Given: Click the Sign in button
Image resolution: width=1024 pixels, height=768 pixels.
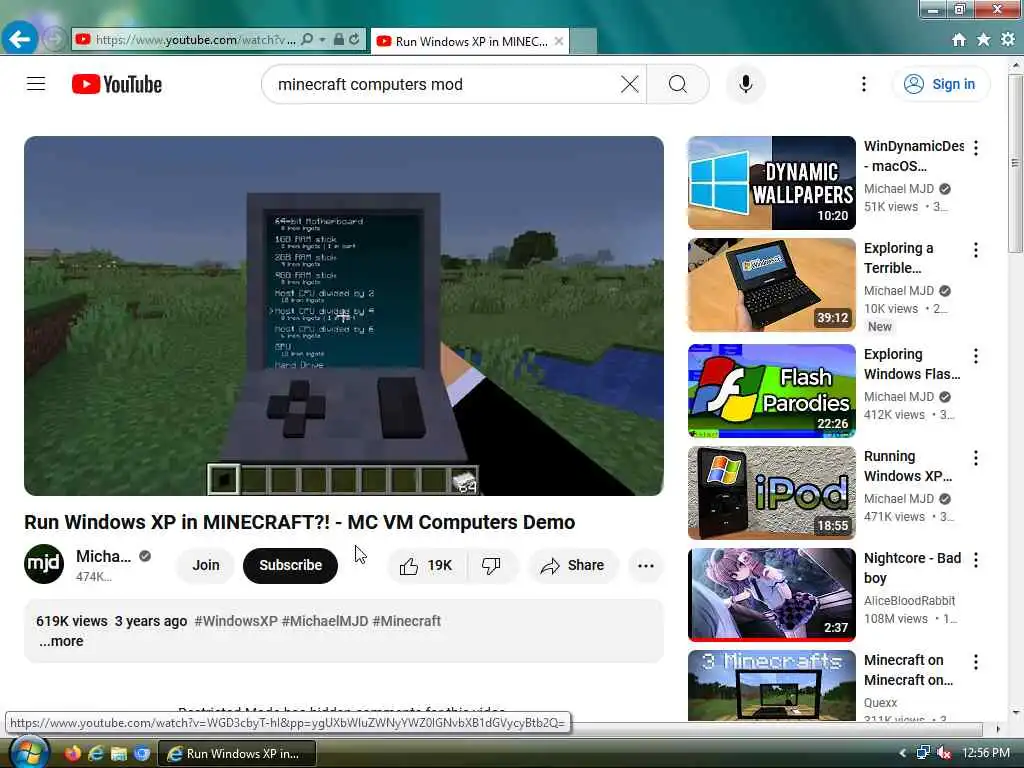Looking at the screenshot, I should pyautogui.click(x=940, y=84).
